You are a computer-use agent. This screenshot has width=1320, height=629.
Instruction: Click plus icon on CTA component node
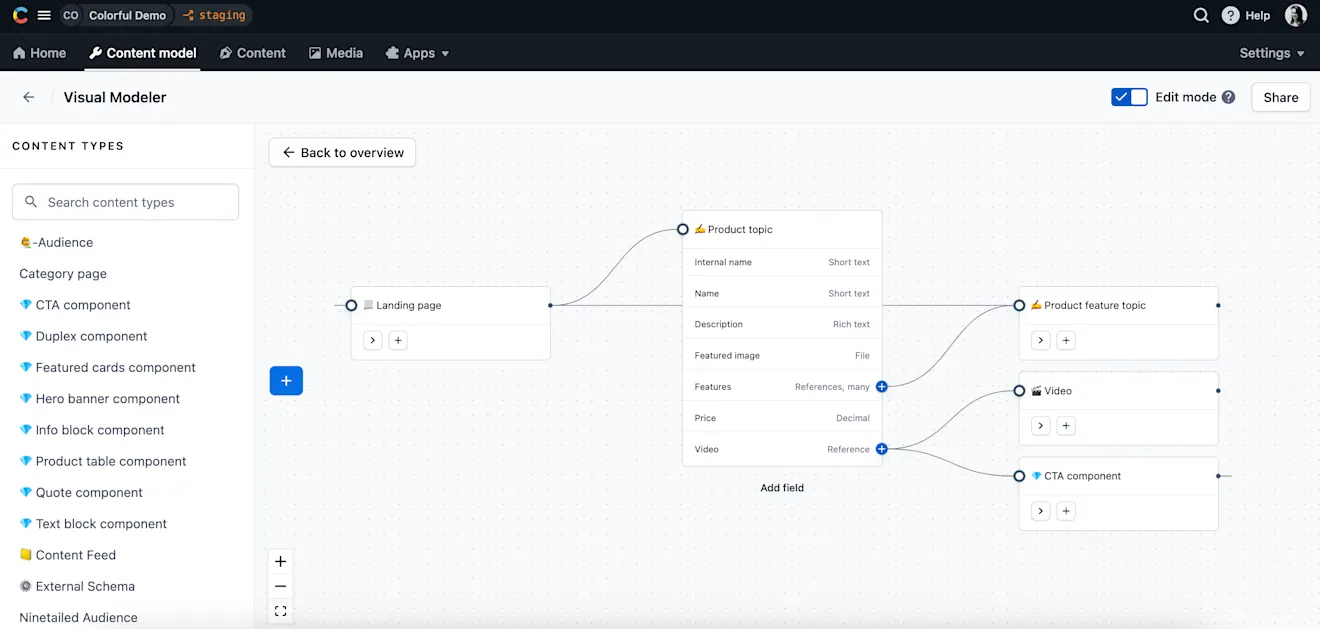point(1066,511)
